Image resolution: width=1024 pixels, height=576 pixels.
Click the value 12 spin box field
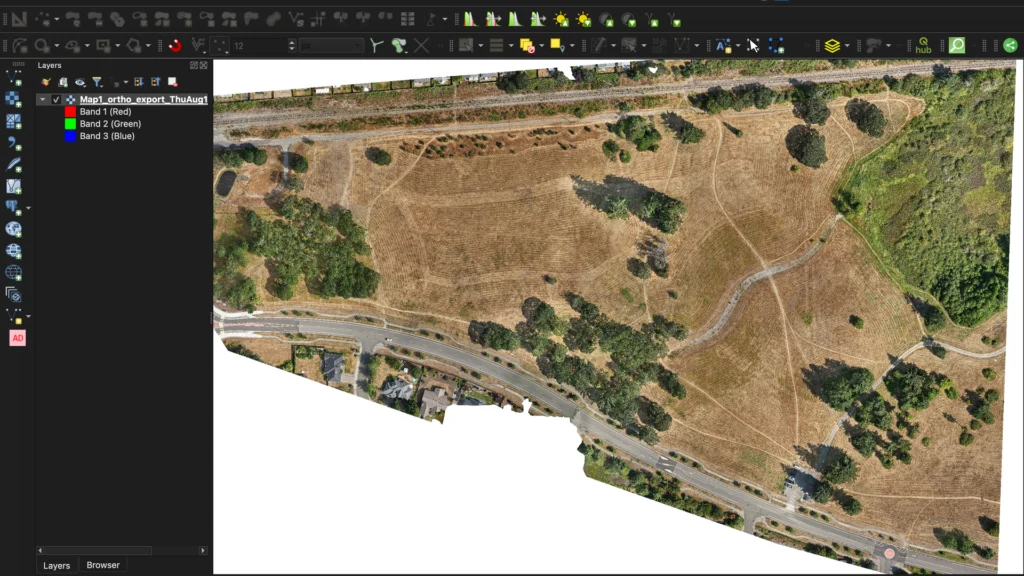pos(259,46)
